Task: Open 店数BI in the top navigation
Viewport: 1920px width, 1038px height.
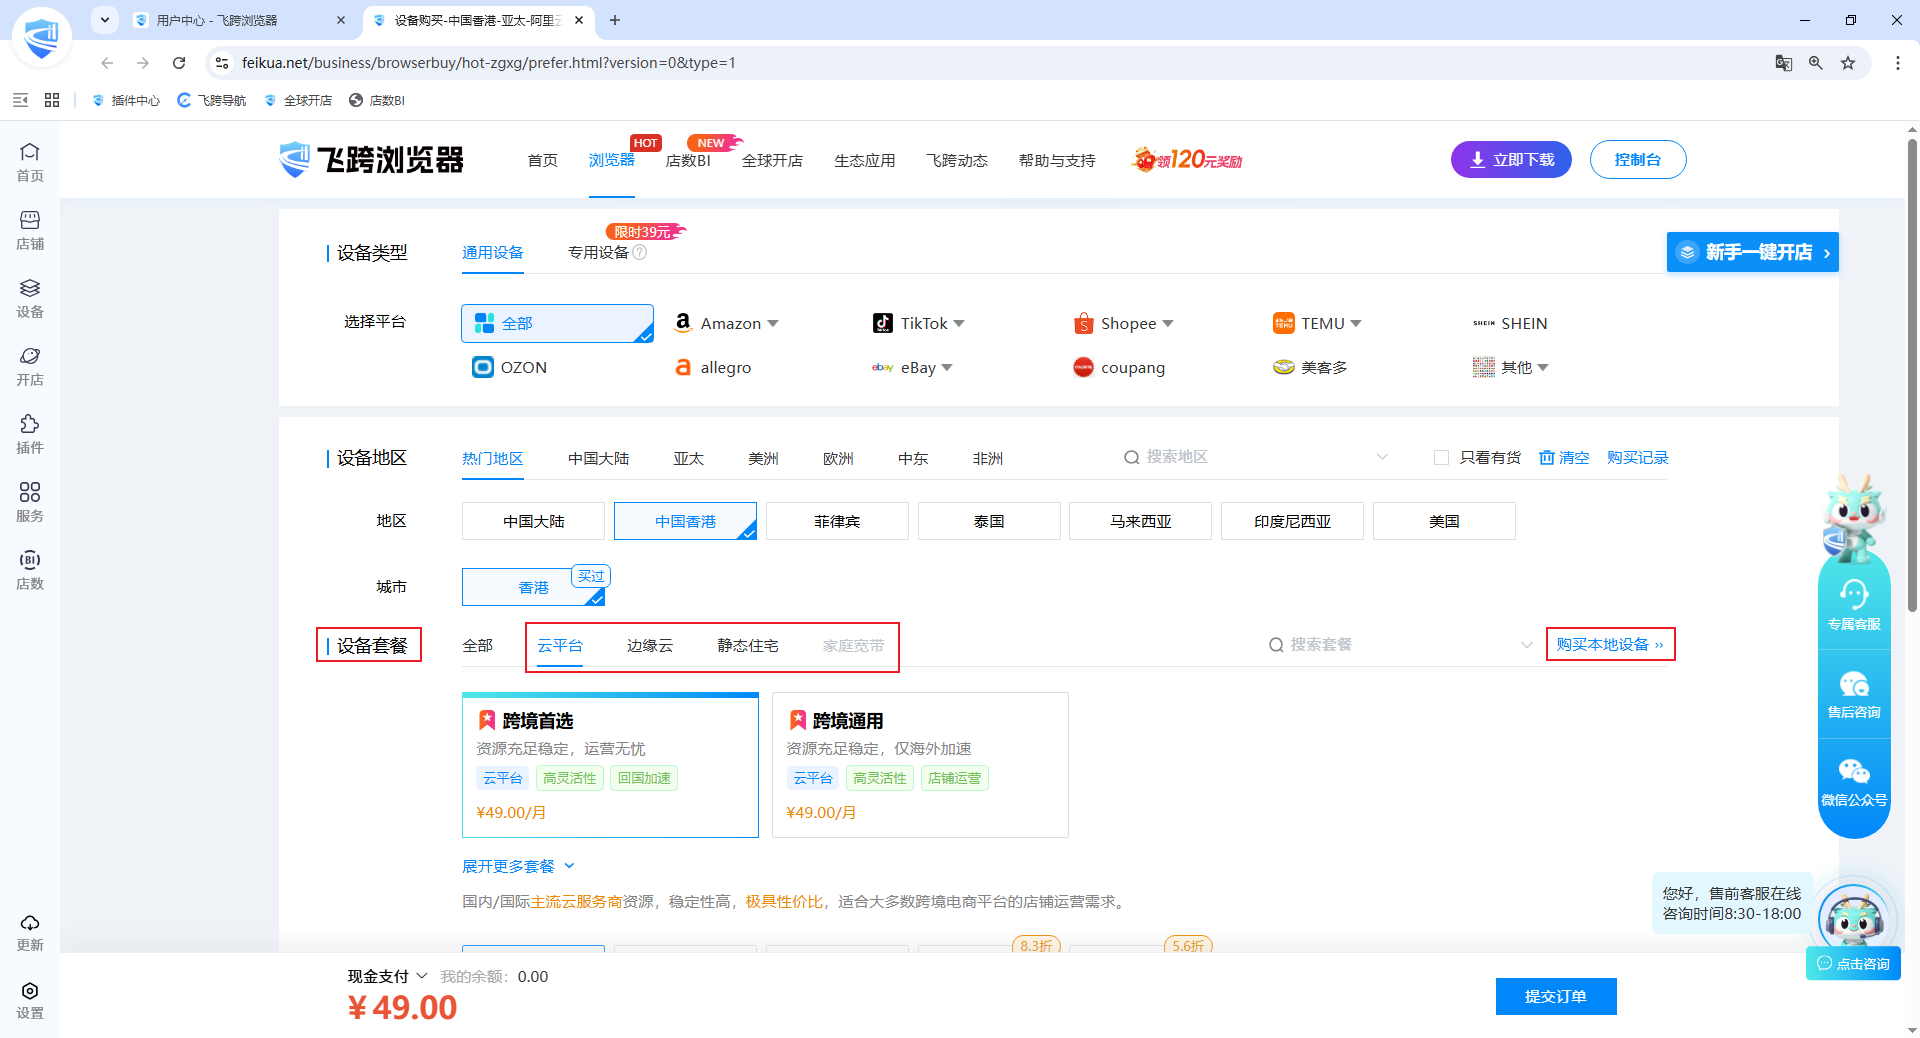Action: (x=688, y=160)
